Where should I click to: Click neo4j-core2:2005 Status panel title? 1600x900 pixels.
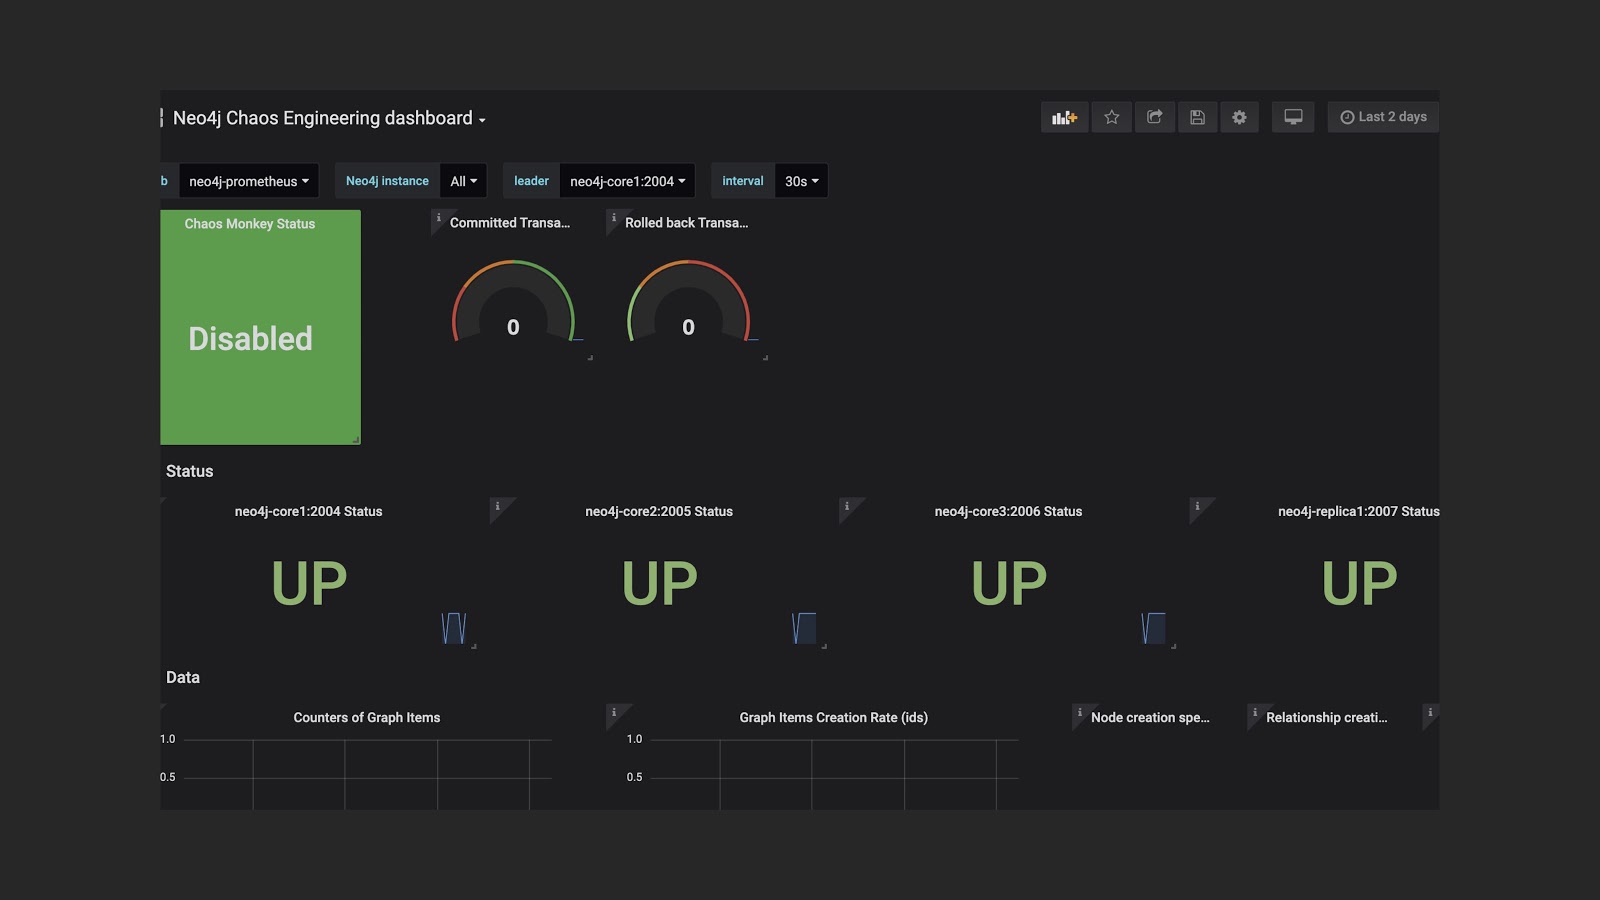(659, 511)
